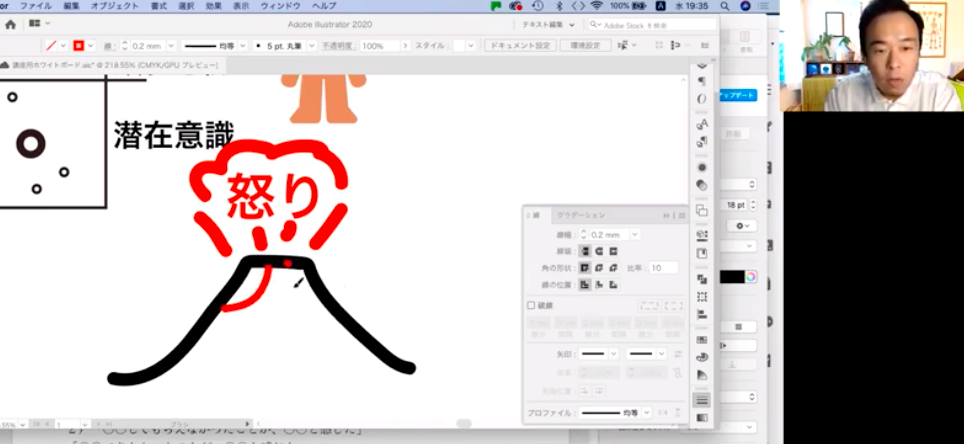Switch to the グラデーション tab
The image size is (964, 444).
click(x=581, y=215)
